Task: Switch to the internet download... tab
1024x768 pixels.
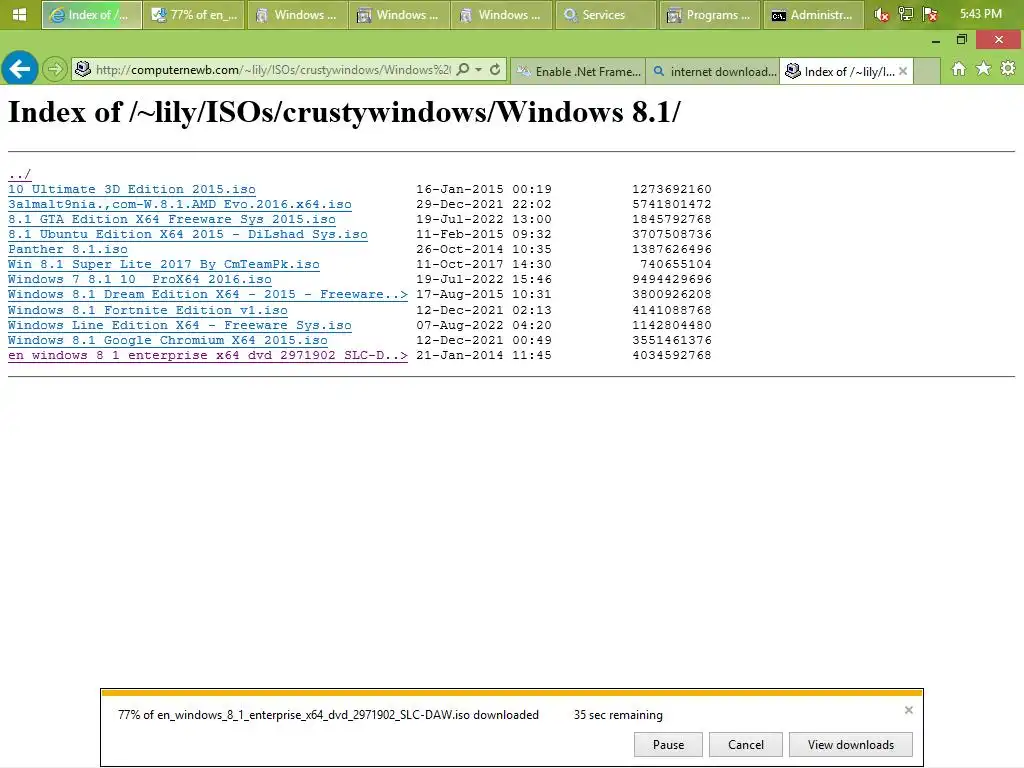Action: [712, 71]
